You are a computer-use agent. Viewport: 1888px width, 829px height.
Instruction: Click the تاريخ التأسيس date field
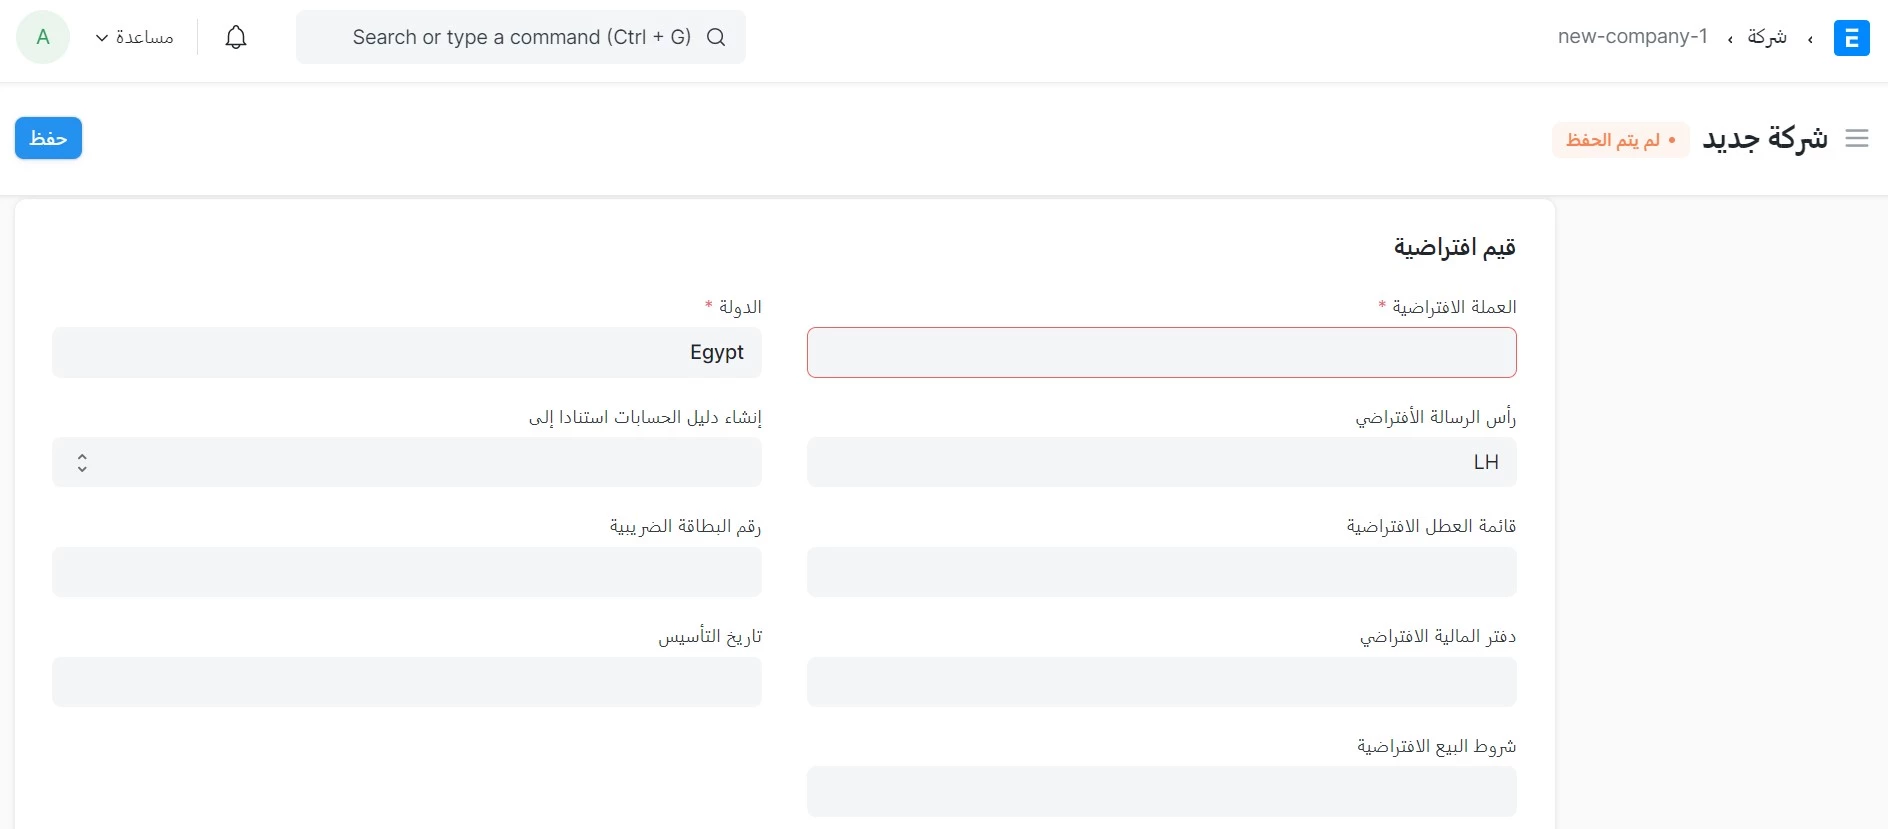pyautogui.click(x=407, y=682)
